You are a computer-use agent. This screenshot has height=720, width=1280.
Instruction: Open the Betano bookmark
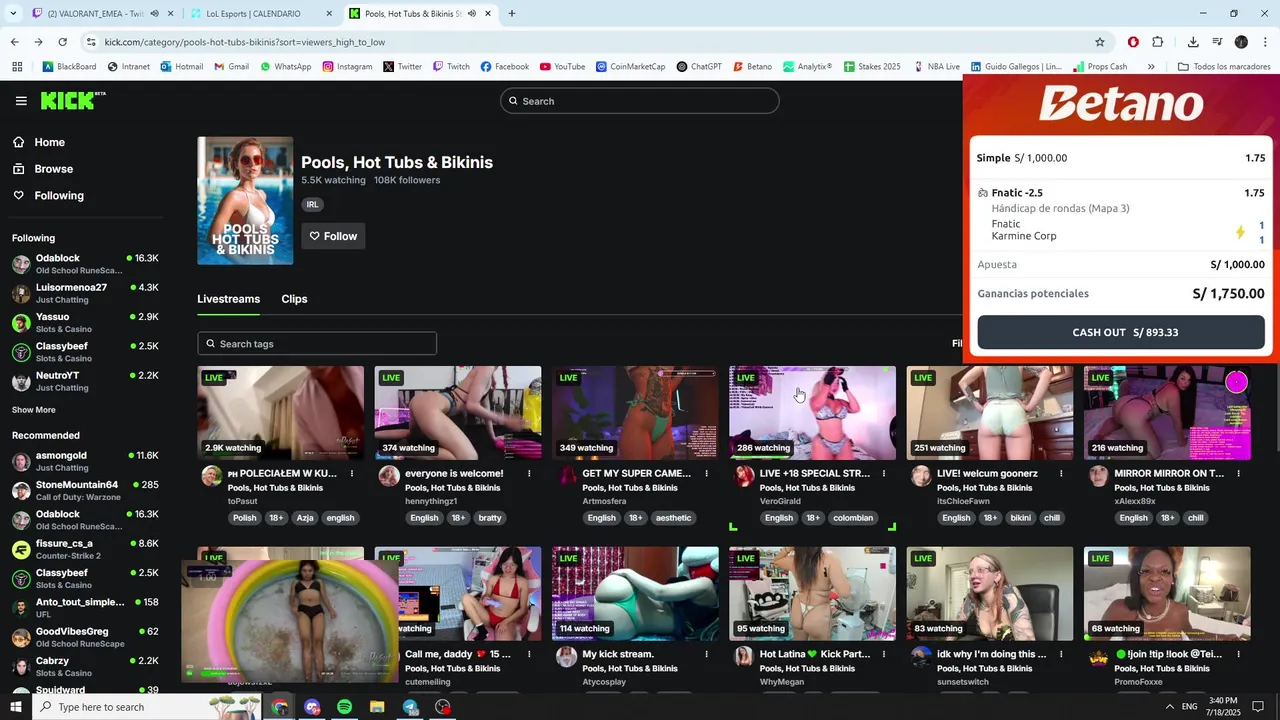[752, 67]
